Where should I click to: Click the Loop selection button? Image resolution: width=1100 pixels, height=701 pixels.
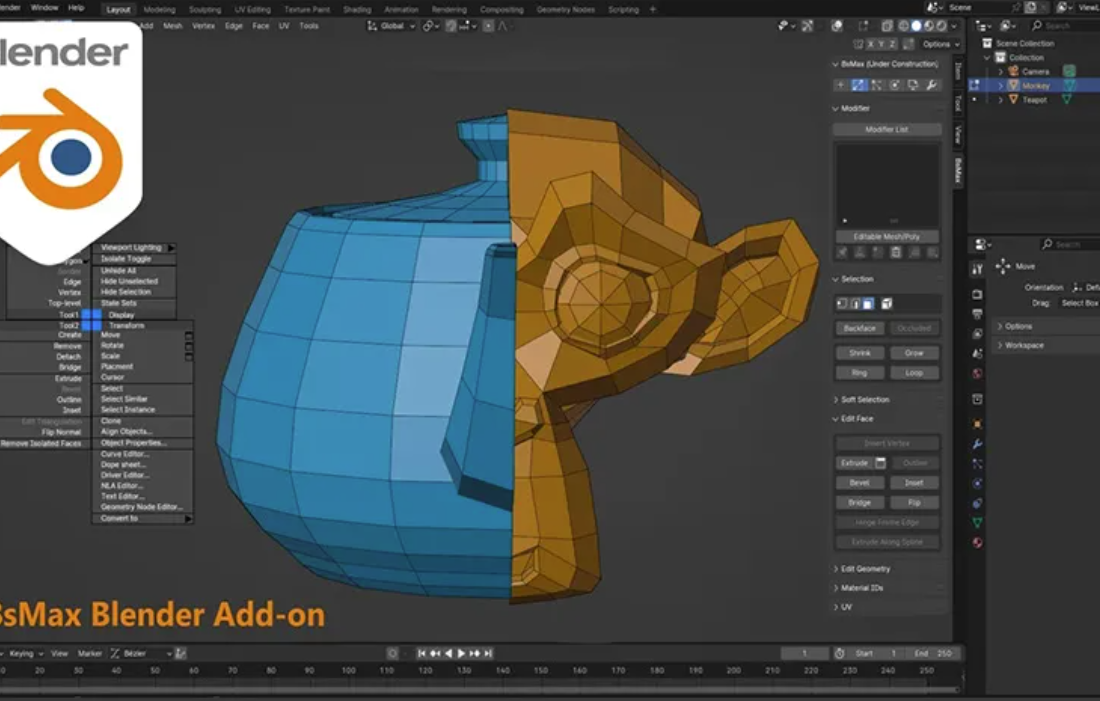point(914,373)
